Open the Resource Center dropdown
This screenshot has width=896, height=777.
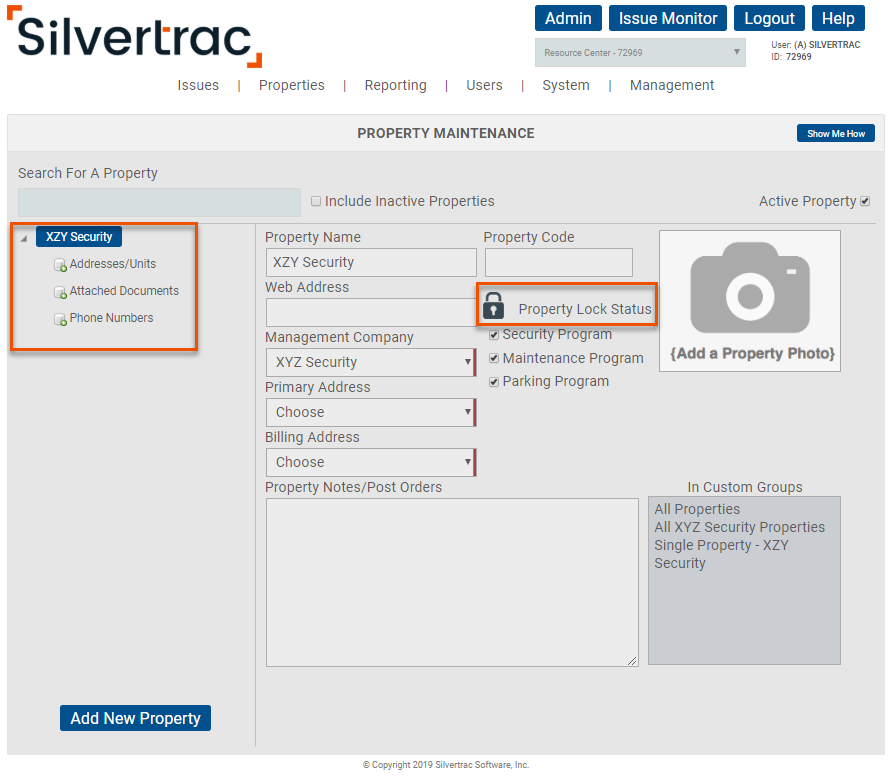(x=640, y=53)
